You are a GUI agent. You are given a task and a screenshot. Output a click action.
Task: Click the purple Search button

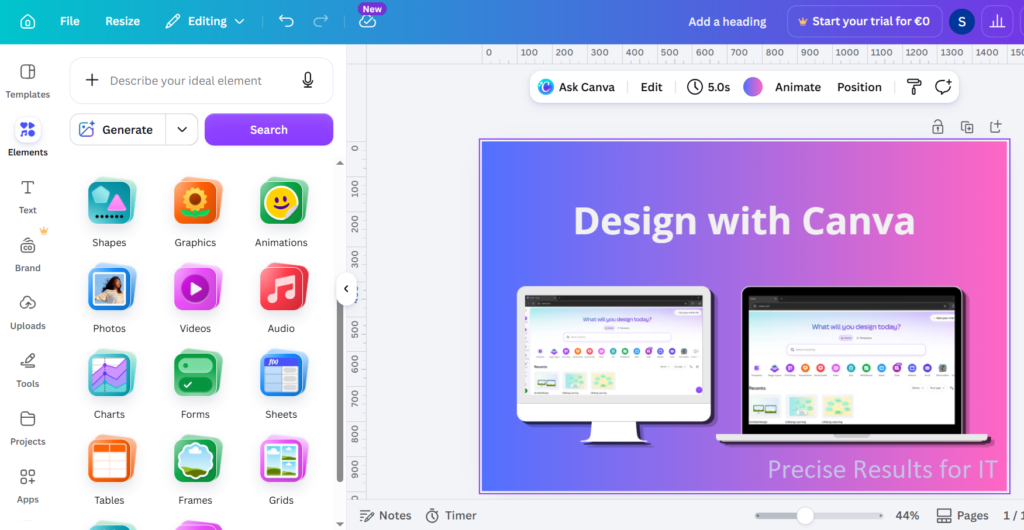click(x=268, y=129)
